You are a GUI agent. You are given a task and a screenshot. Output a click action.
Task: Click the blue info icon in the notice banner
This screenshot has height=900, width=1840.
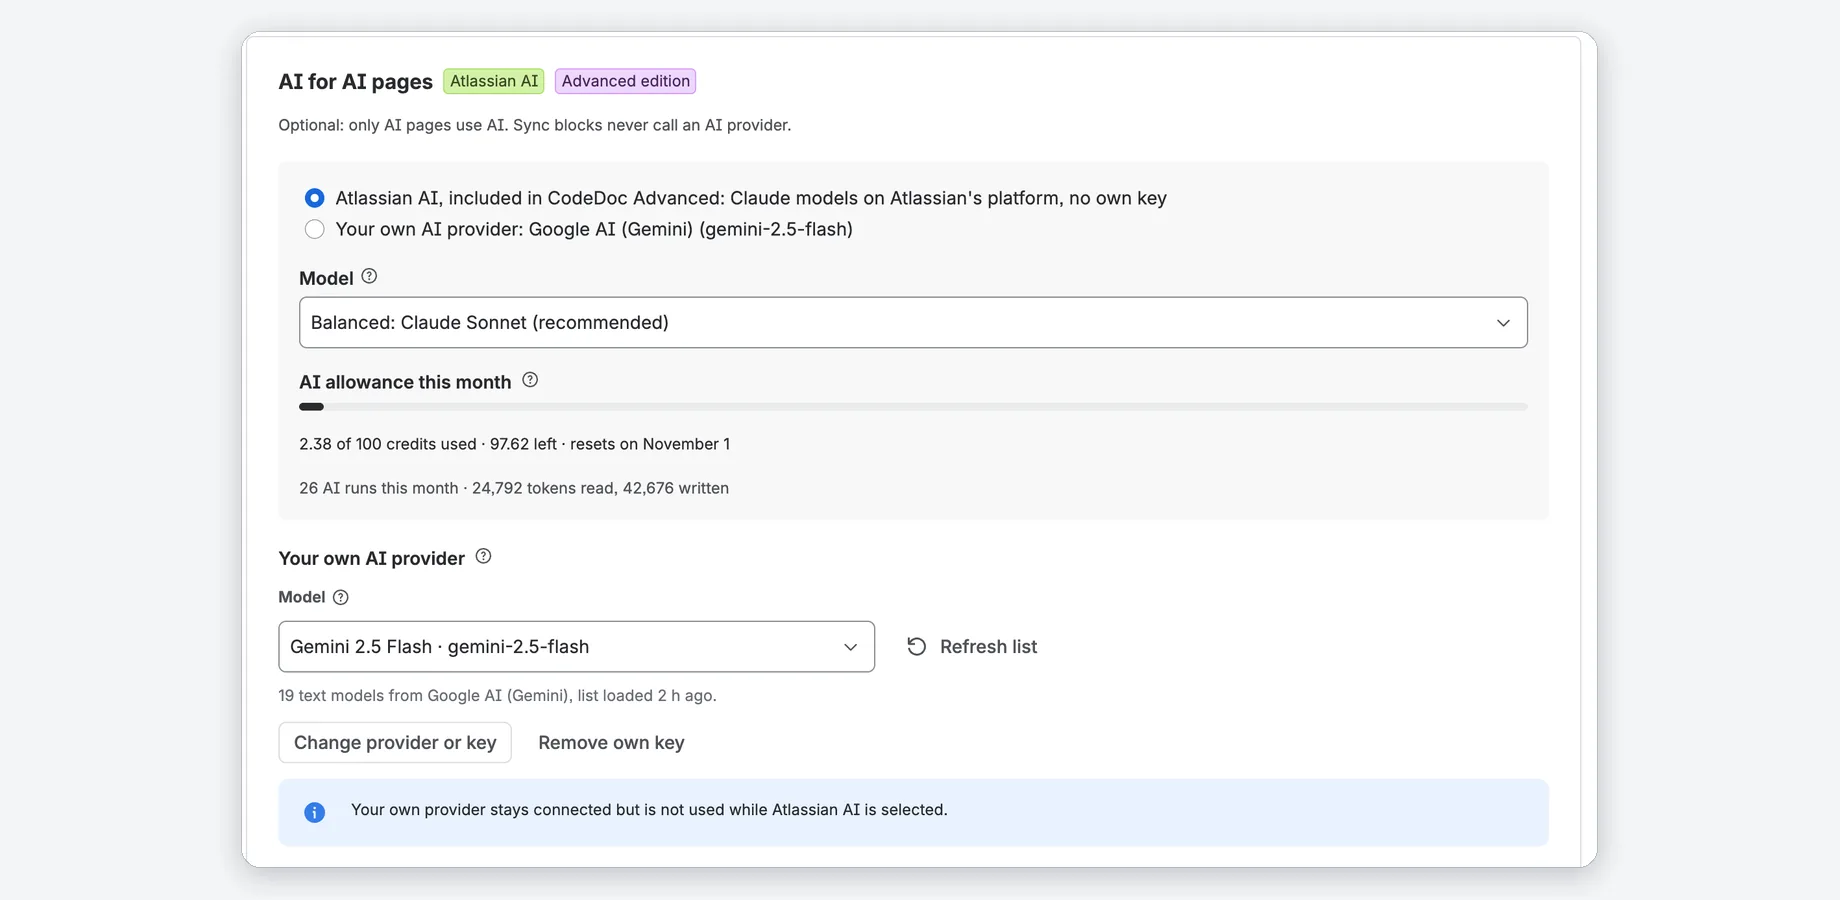pyautogui.click(x=314, y=812)
